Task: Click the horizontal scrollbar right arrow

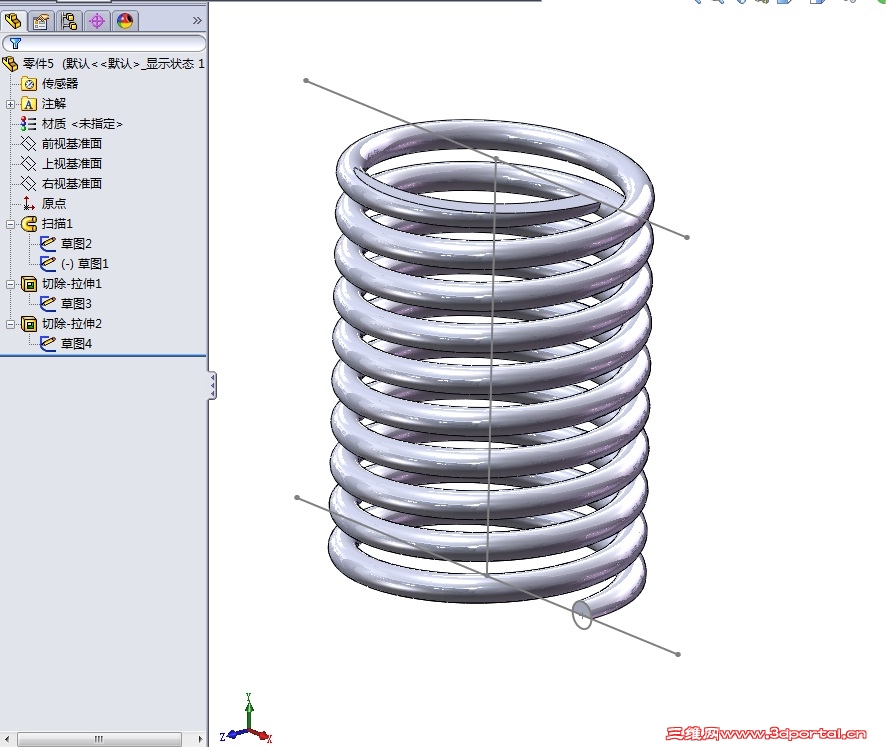Action: (200, 739)
